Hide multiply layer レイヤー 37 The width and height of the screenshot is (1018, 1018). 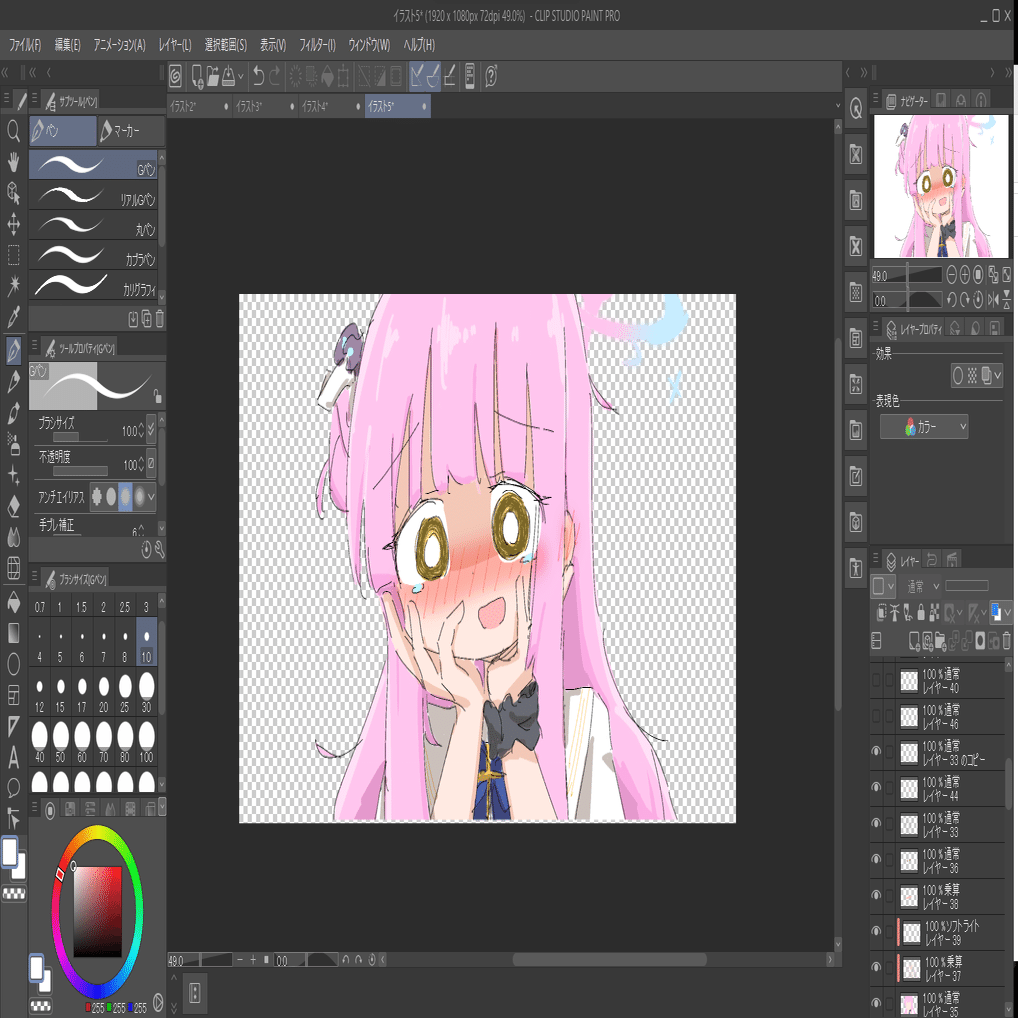point(876,967)
